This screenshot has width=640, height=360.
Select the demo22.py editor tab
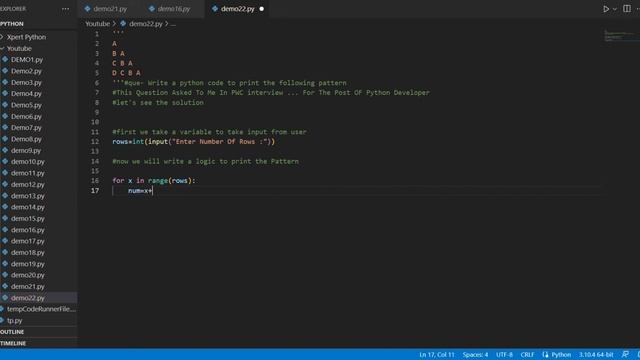238,9
